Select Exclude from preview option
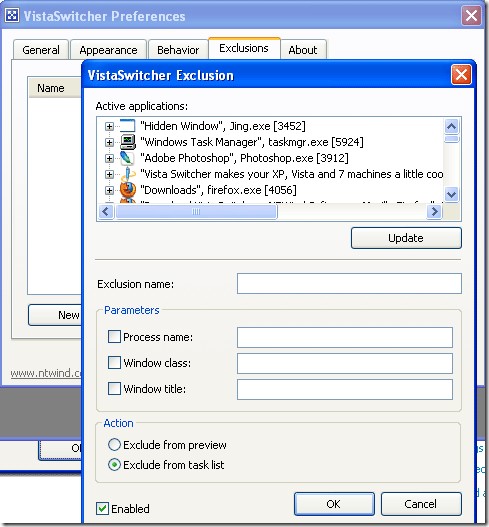Image resolution: width=489 pixels, height=527 pixels. pos(114,445)
